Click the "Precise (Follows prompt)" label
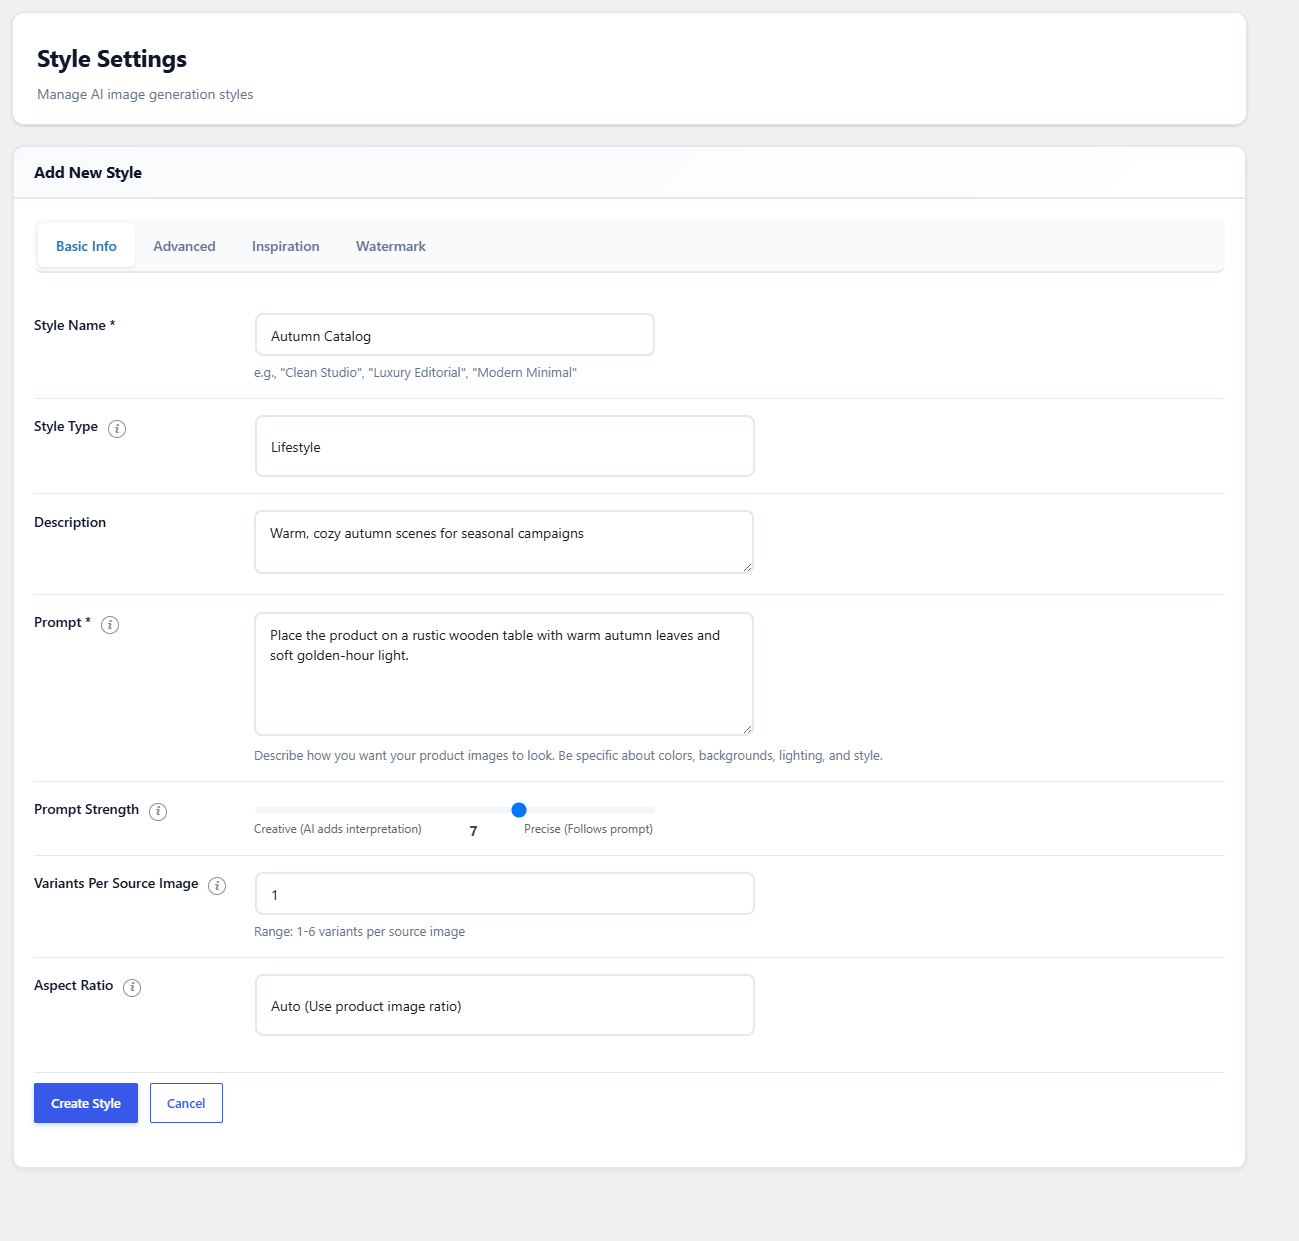Image resolution: width=1299 pixels, height=1241 pixels. (x=588, y=829)
